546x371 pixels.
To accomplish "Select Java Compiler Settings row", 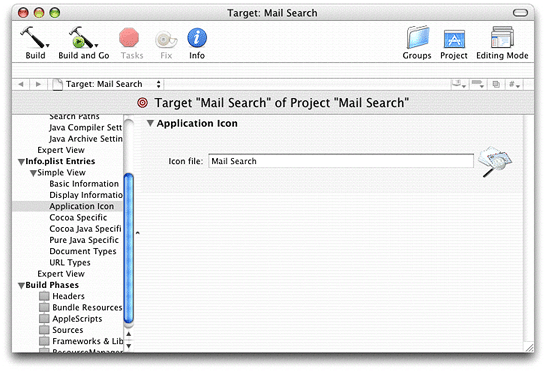I will (86, 127).
